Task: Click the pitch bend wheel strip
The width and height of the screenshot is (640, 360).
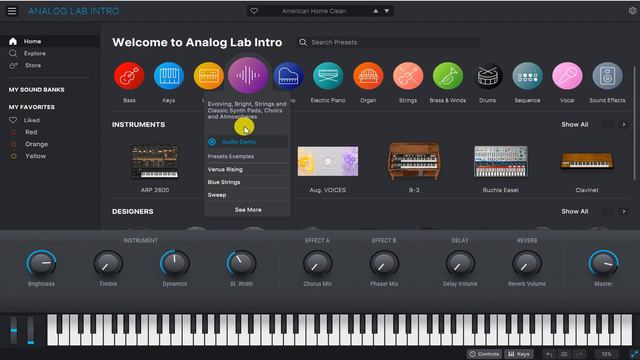Action: point(14,330)
